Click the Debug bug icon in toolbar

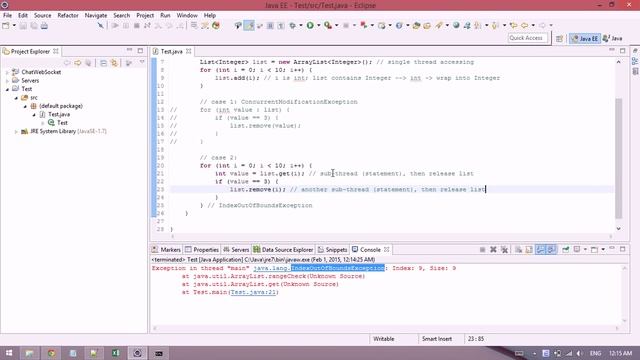292,25
